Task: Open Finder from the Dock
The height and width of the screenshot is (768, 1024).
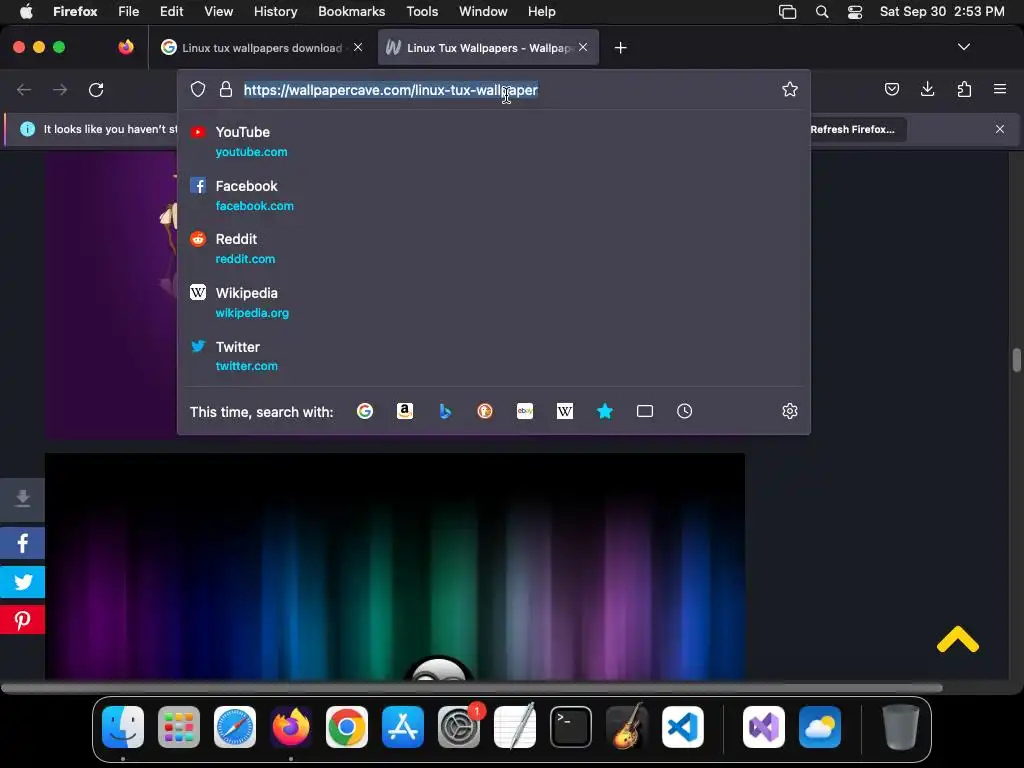Action: click(123, 727)
